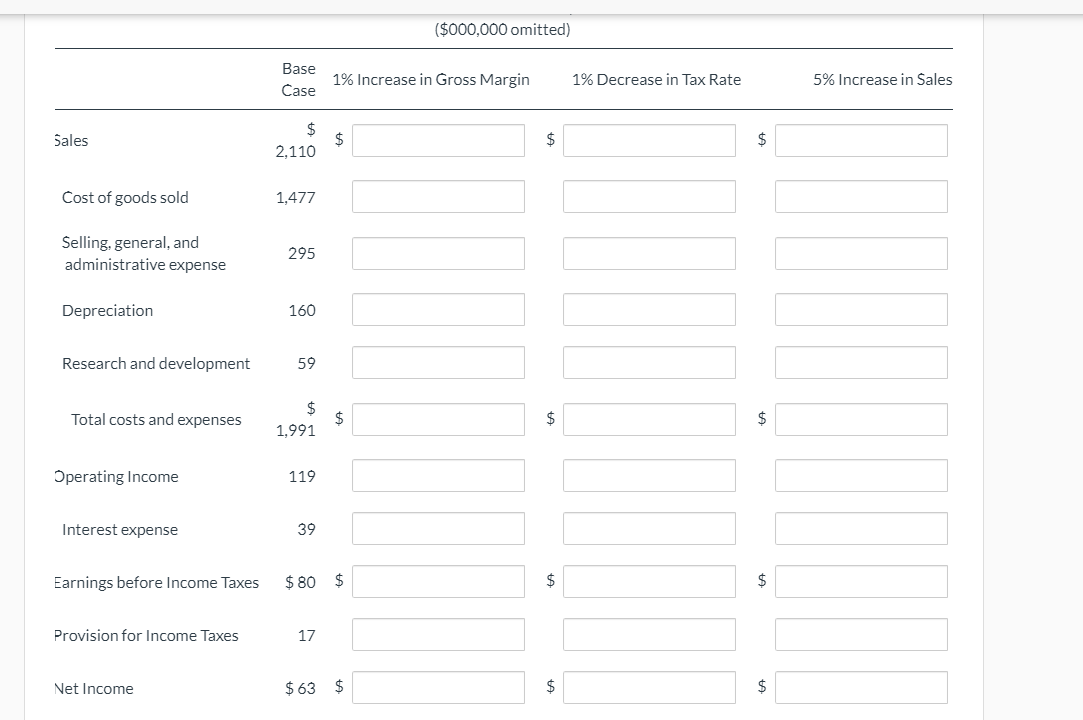
Task: Focus Operating Income input under Tax Rate scenario
Action: coord(649,476)
